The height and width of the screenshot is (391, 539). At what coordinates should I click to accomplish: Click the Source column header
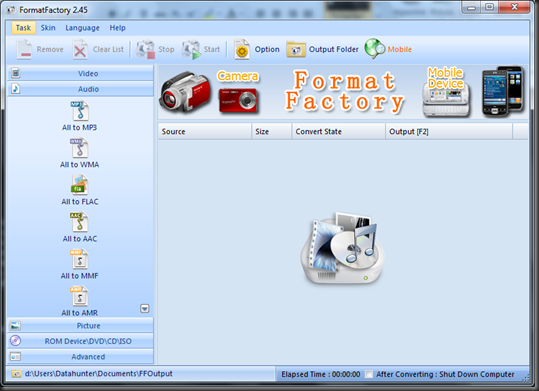click(x=205, y=131)
